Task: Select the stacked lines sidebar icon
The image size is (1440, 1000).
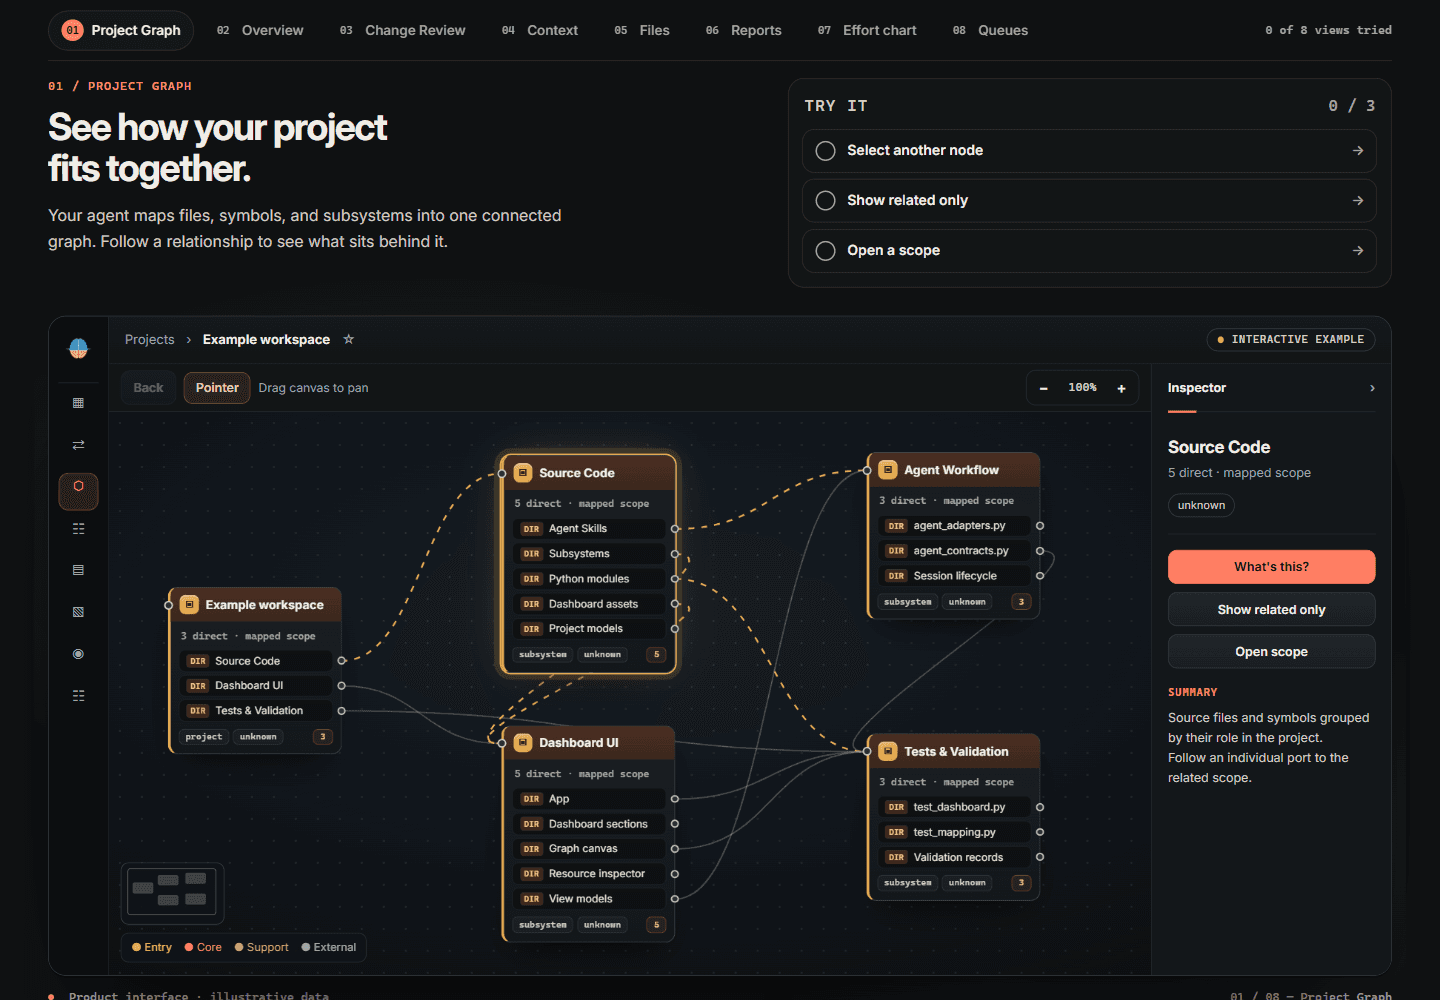Action: click(x=78, y=570)
